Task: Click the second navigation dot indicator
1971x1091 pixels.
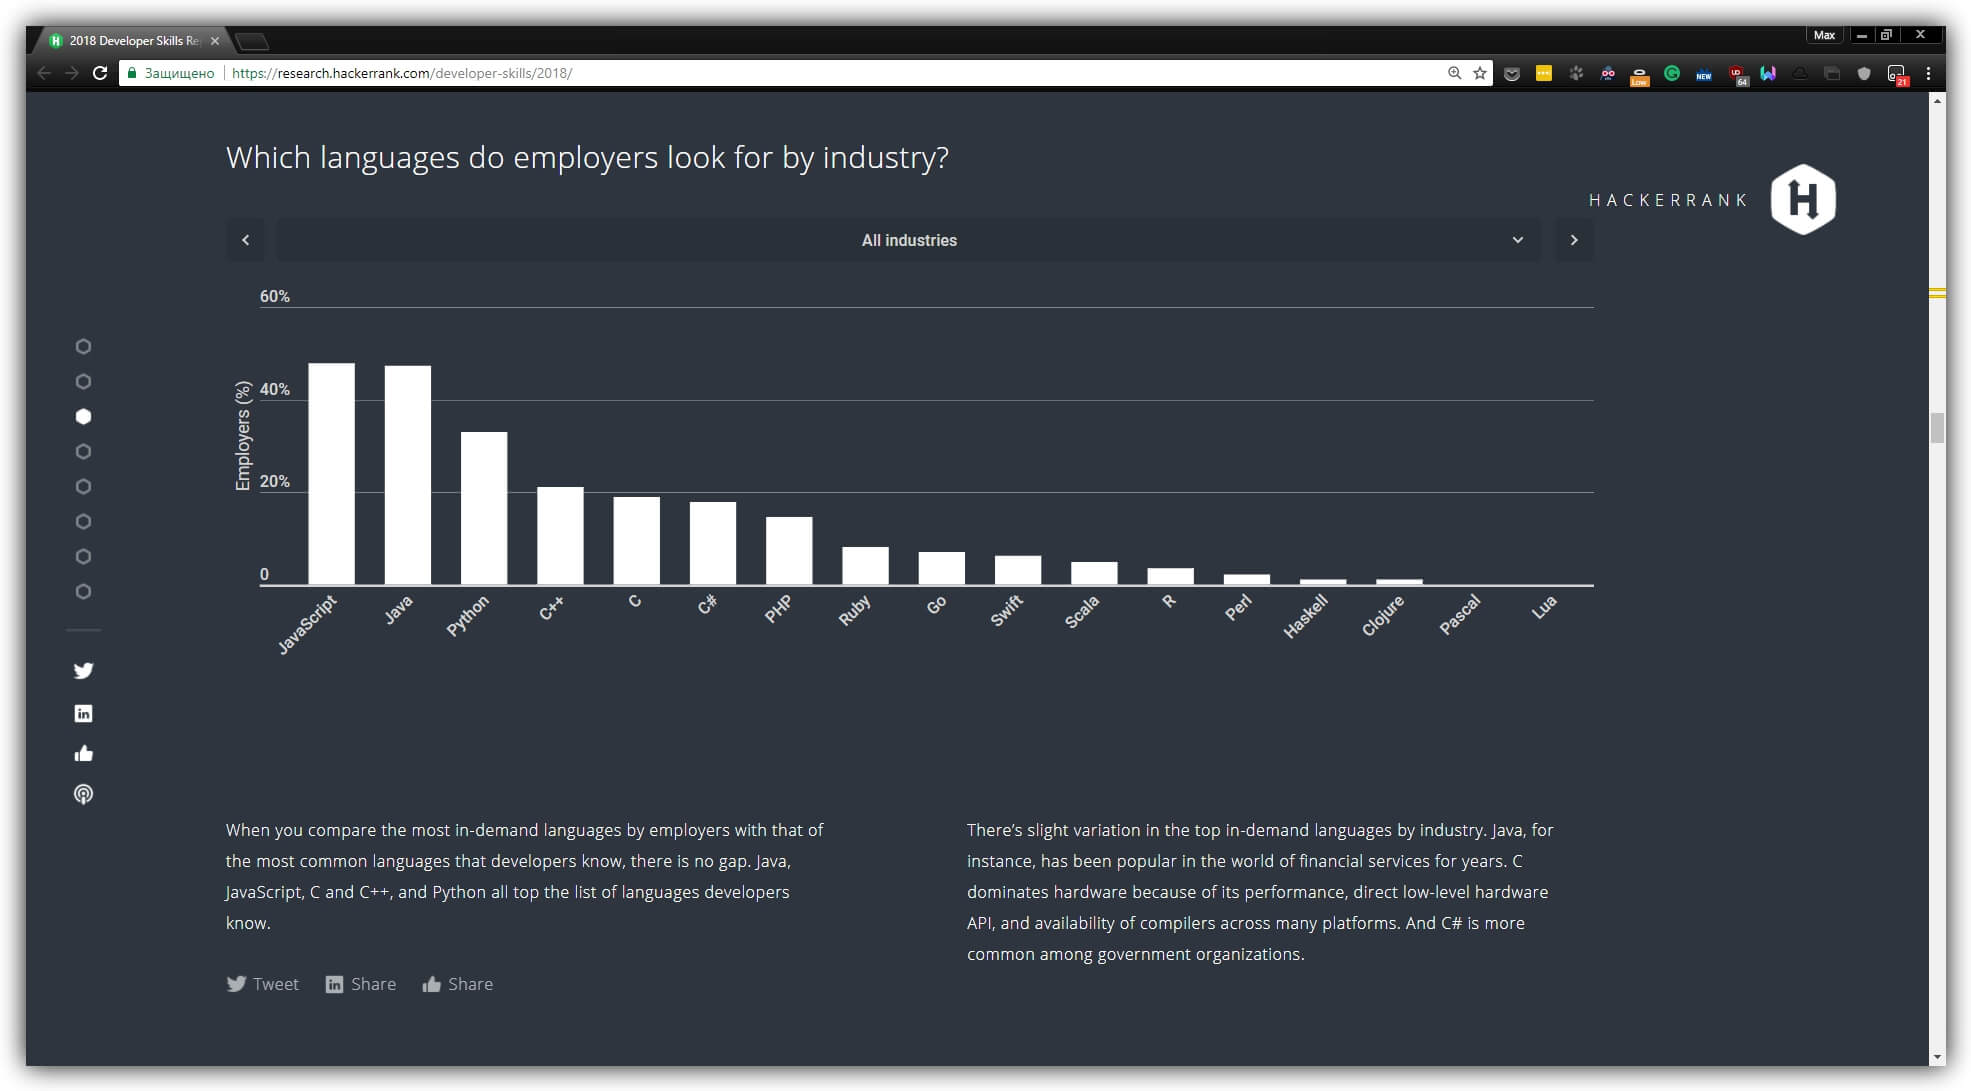Action: click(x=83, y=382)
